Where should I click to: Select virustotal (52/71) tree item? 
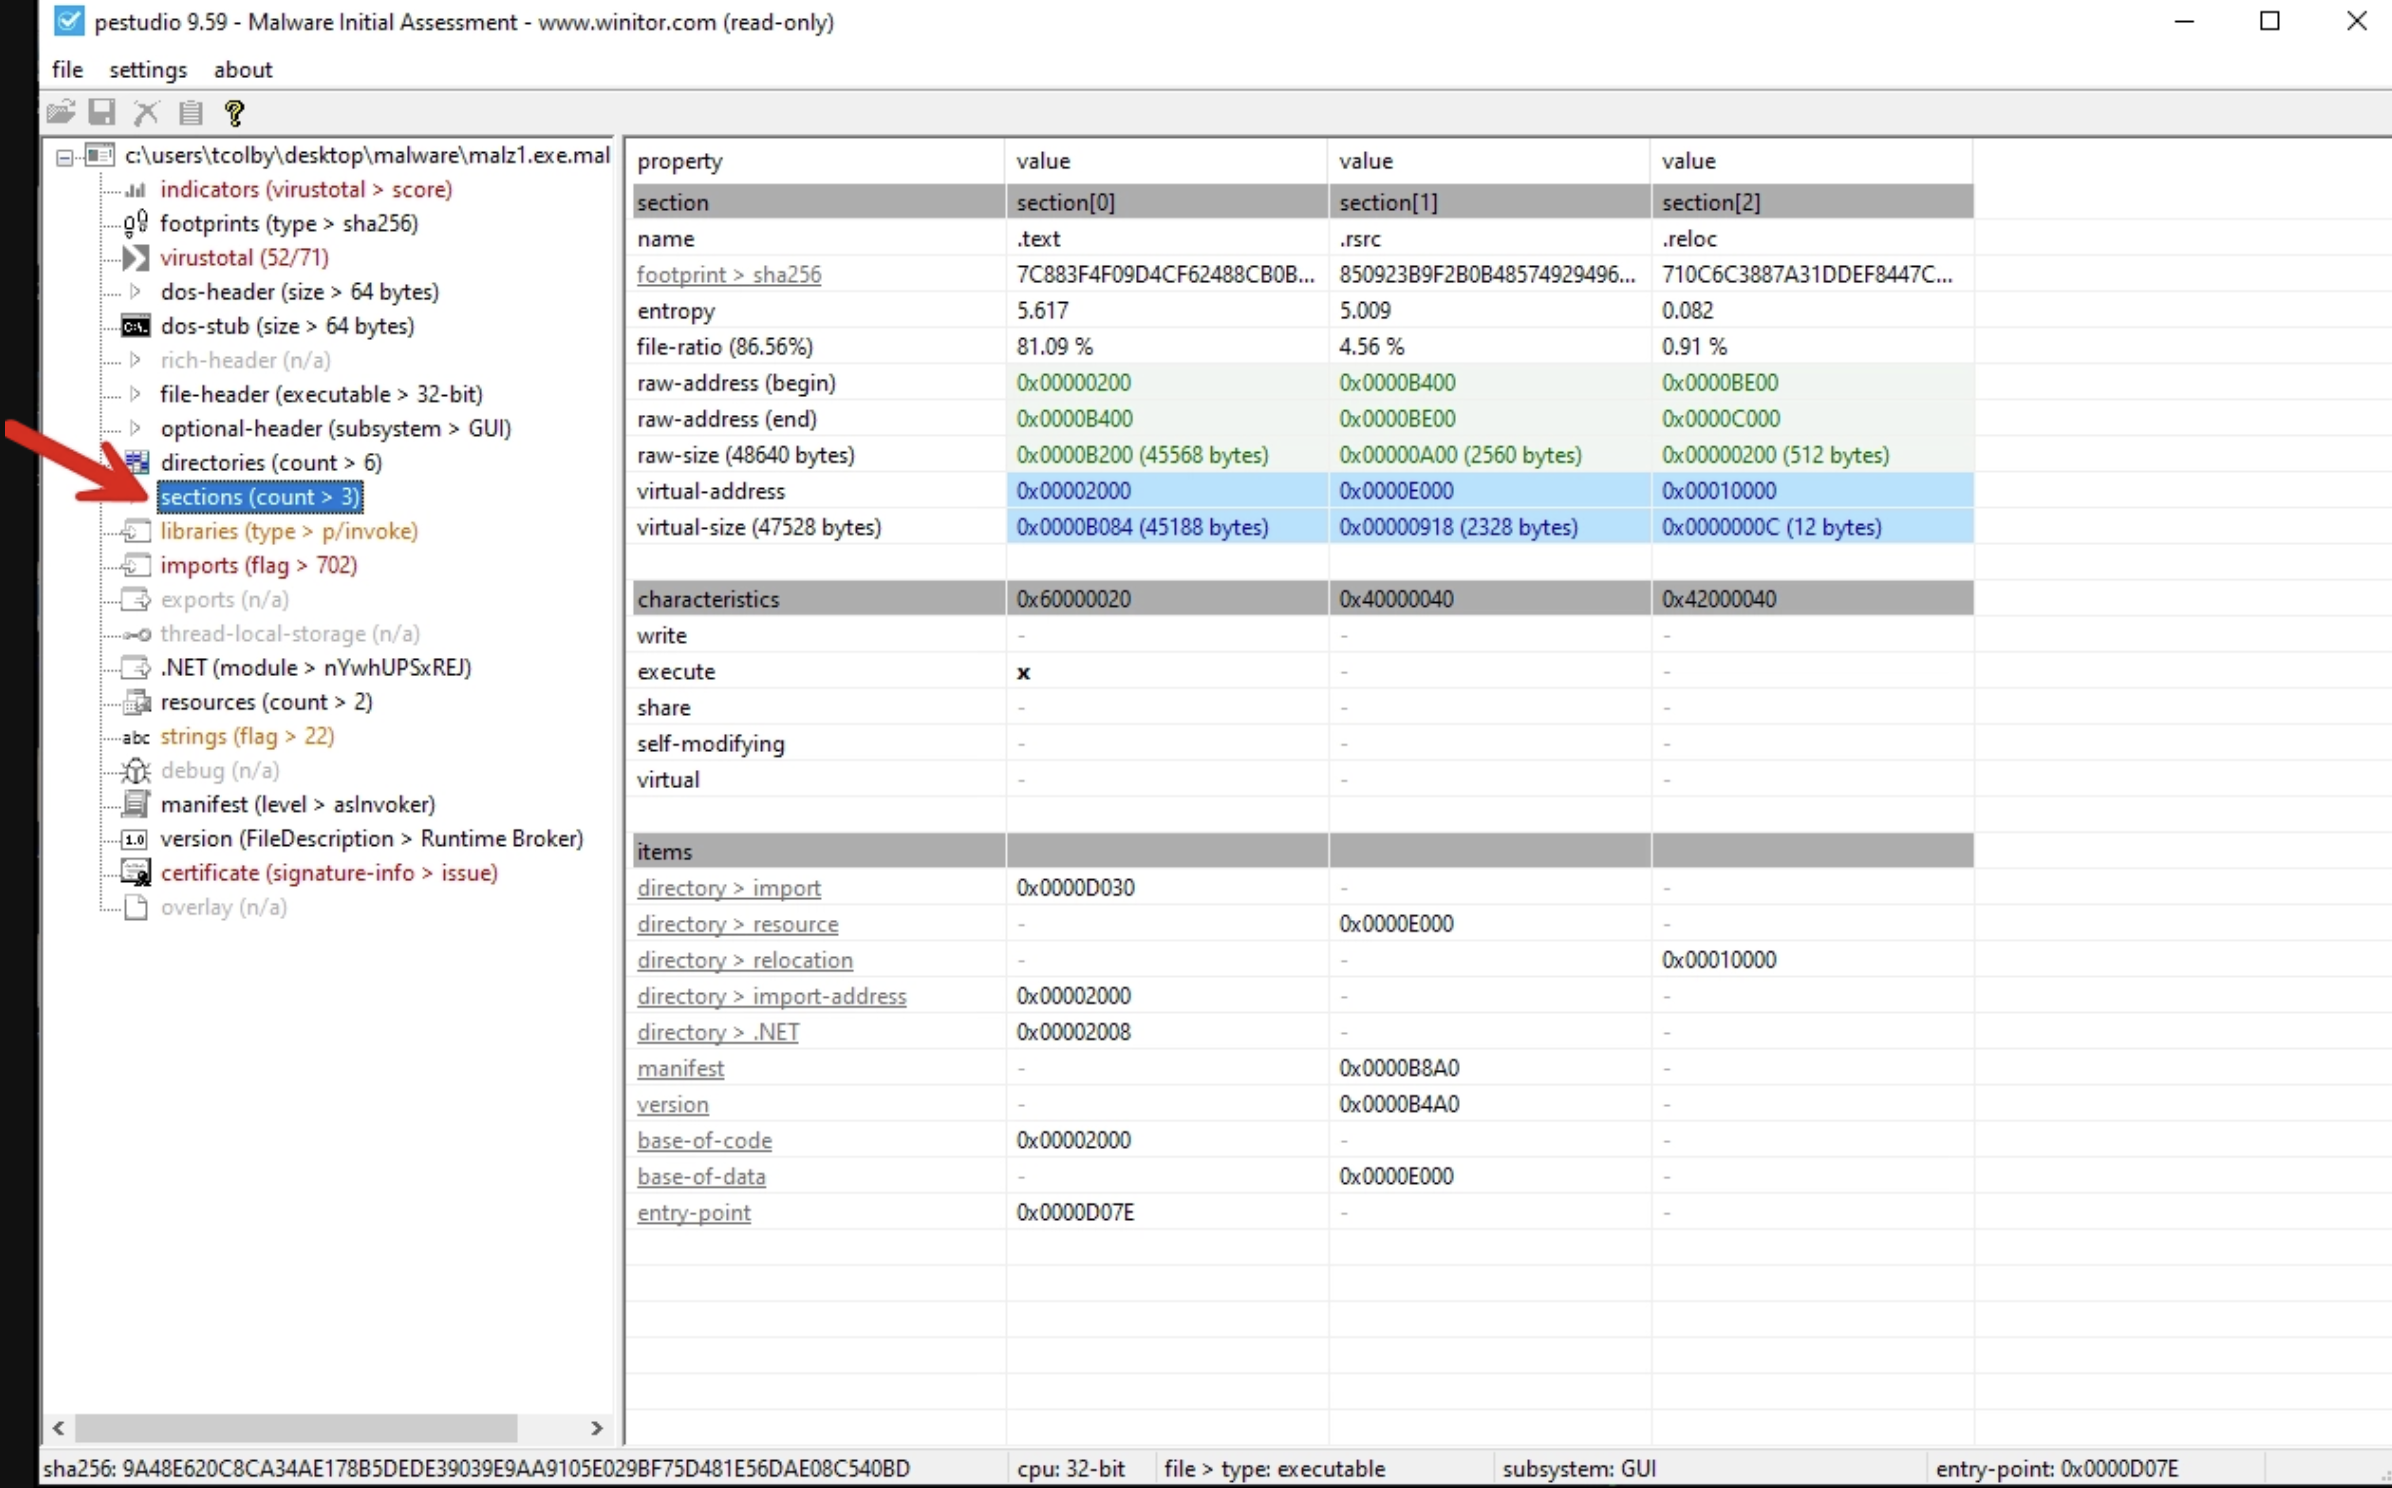244,257
